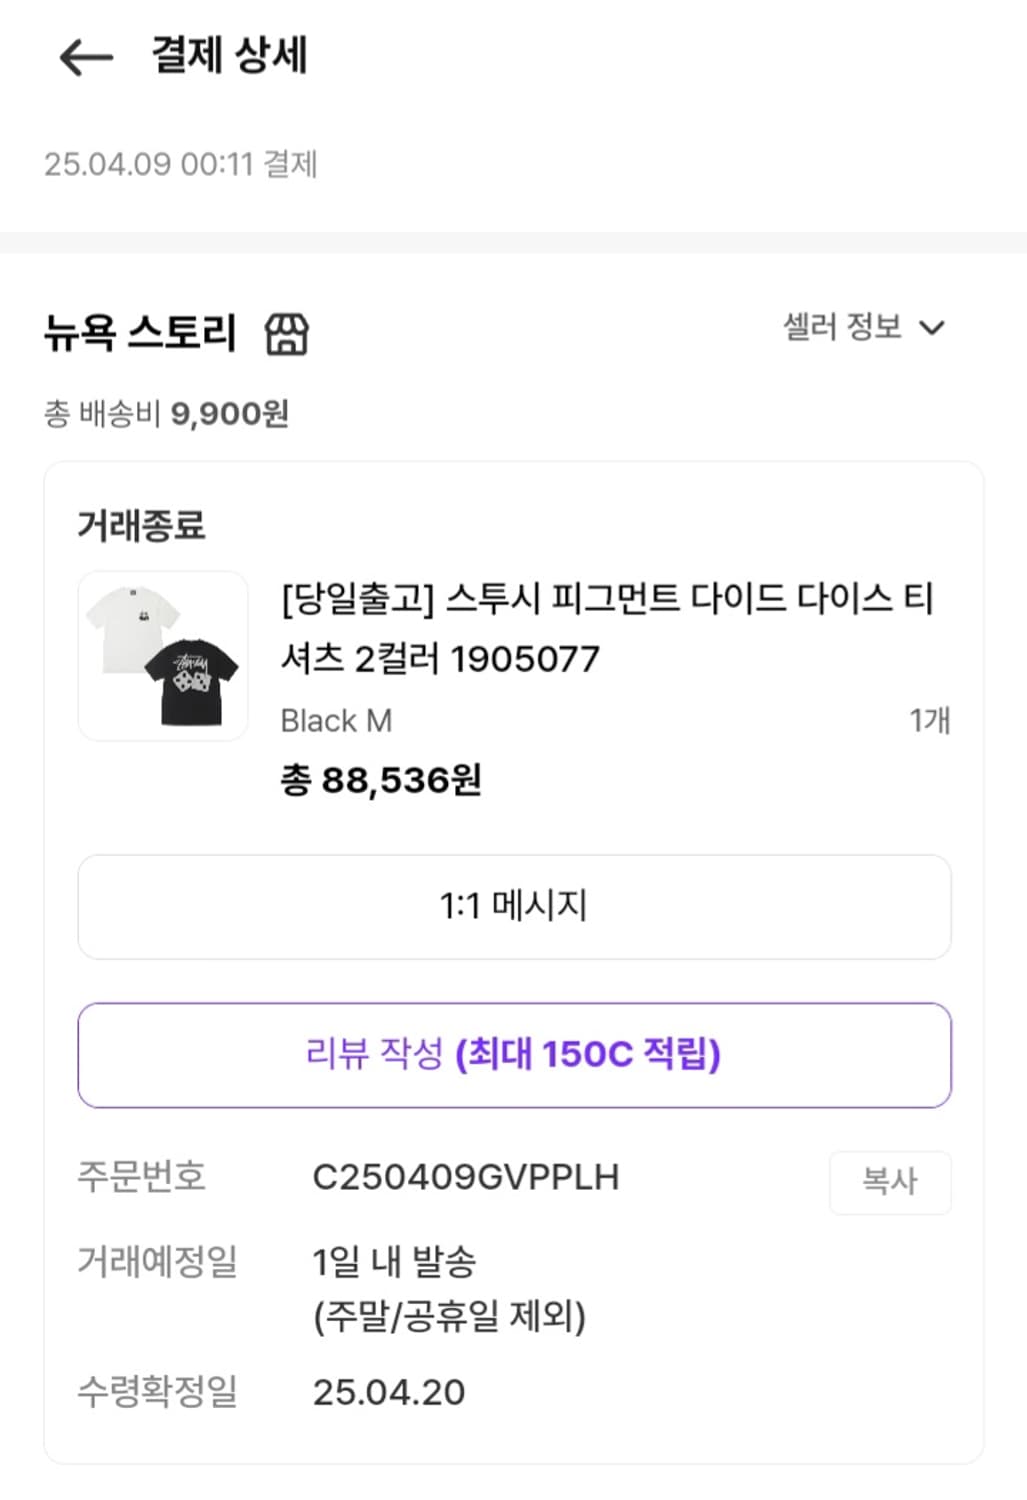Open the Stussy t-shirt product thumbnail
The image size is (1027, 1500).
[x=163, y=656]
